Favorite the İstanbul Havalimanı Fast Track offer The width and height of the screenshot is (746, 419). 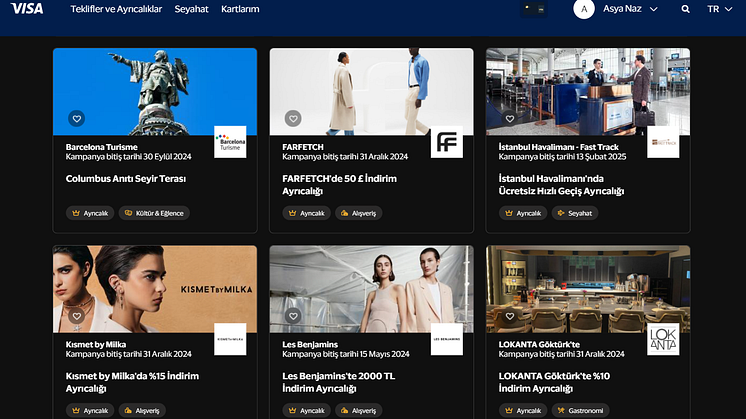pyautogui.click(x=510, y=118)
